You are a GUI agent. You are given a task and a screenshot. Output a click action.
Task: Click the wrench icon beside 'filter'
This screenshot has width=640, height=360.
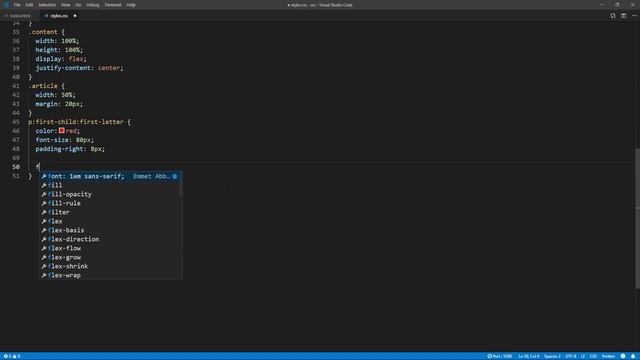click(44, 212)
